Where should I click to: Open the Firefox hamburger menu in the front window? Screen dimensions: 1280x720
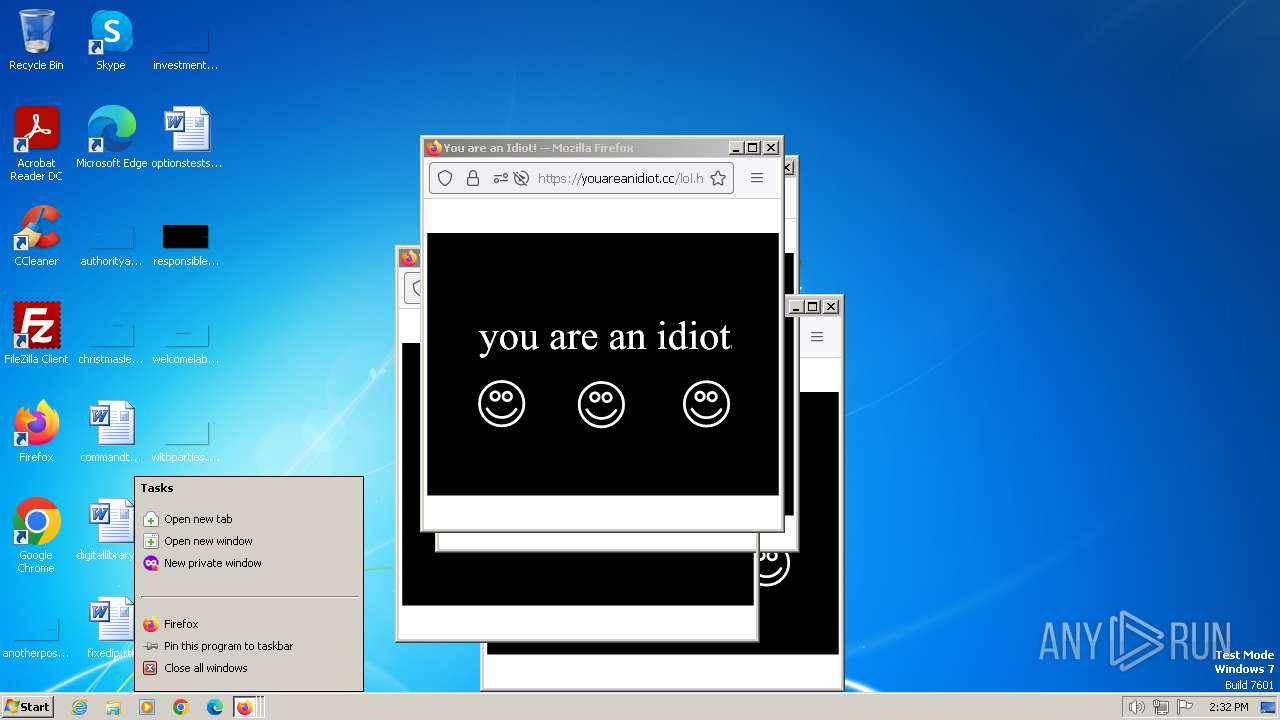(x=757, y=178)
